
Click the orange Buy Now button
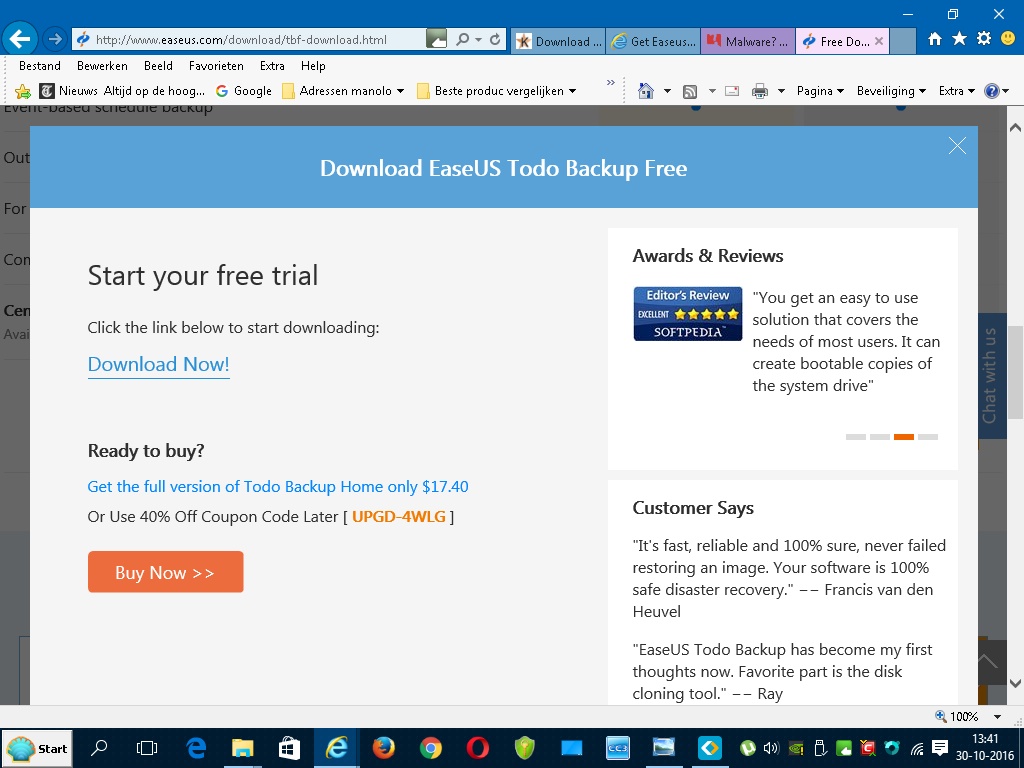pyautogui.click(x=165, y=572)
